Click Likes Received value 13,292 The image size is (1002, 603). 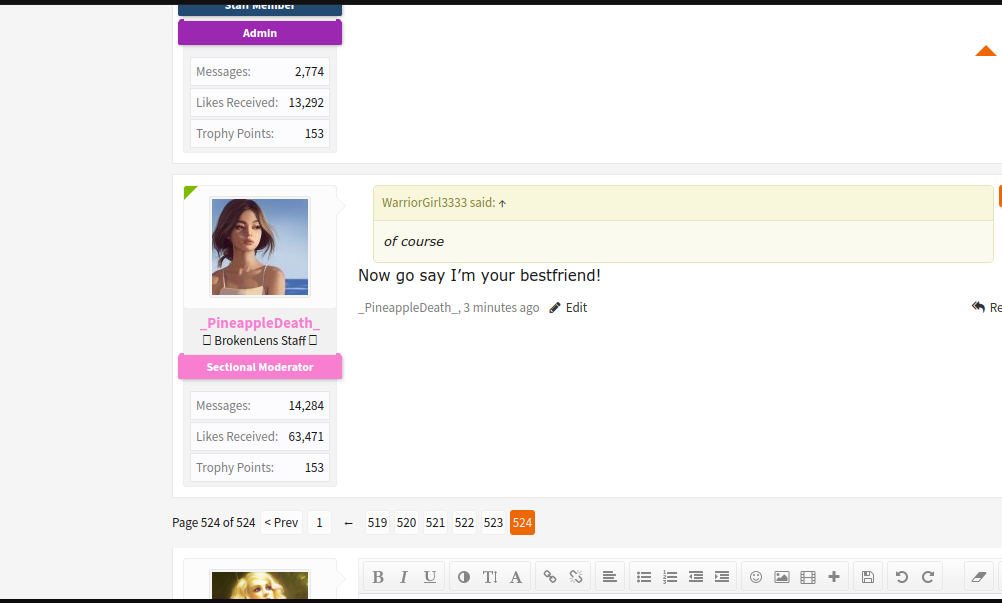click(306, 102)
